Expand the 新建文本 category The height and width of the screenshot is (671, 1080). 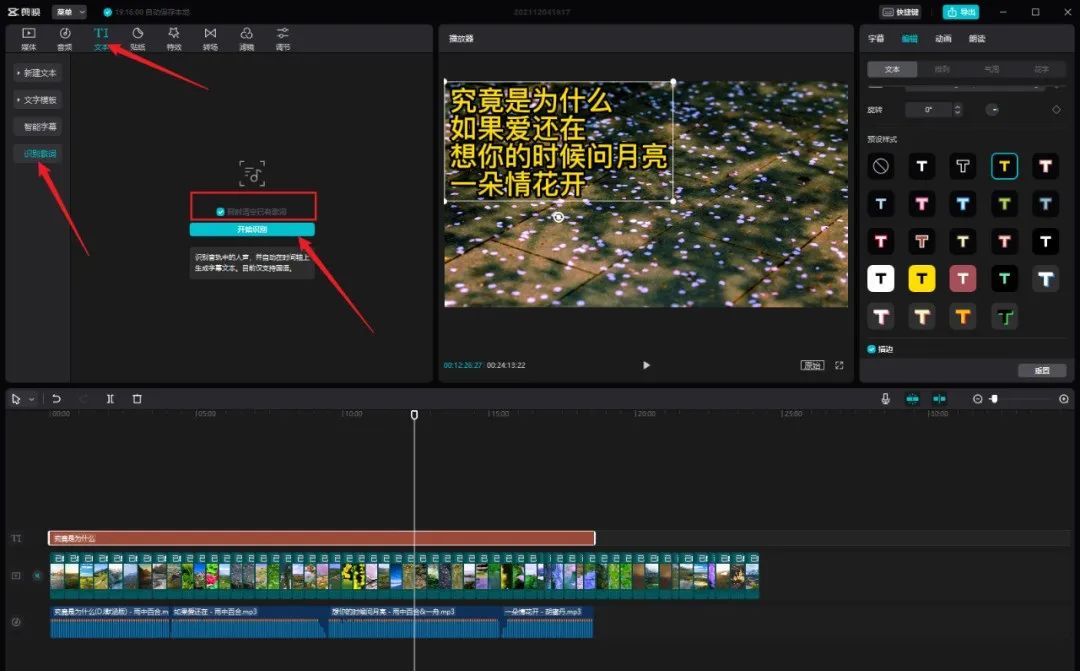[x=38, y=73]
